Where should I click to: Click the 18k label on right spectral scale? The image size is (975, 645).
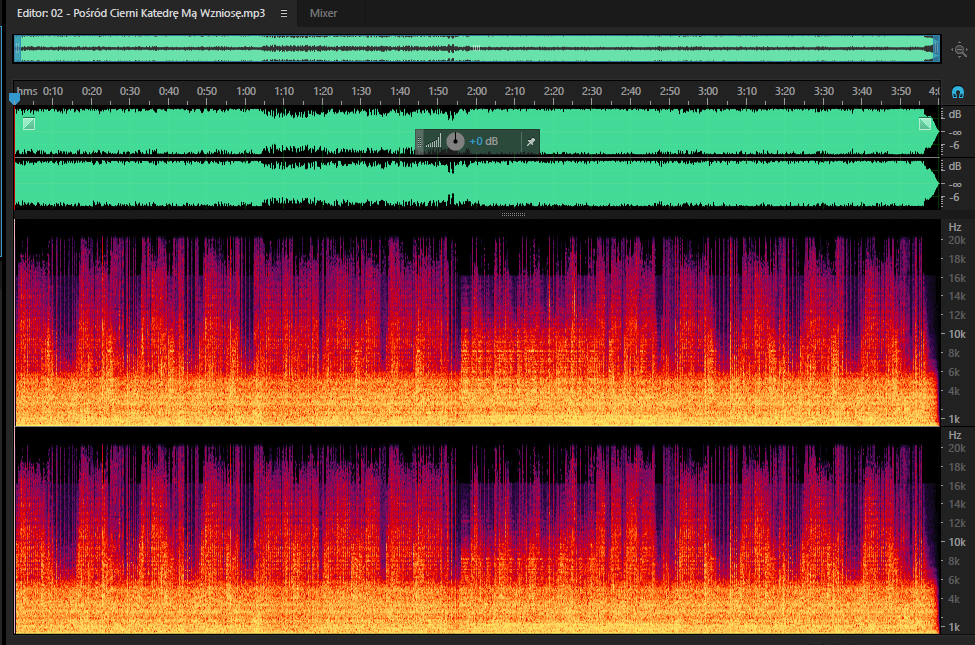pos(957,467)
